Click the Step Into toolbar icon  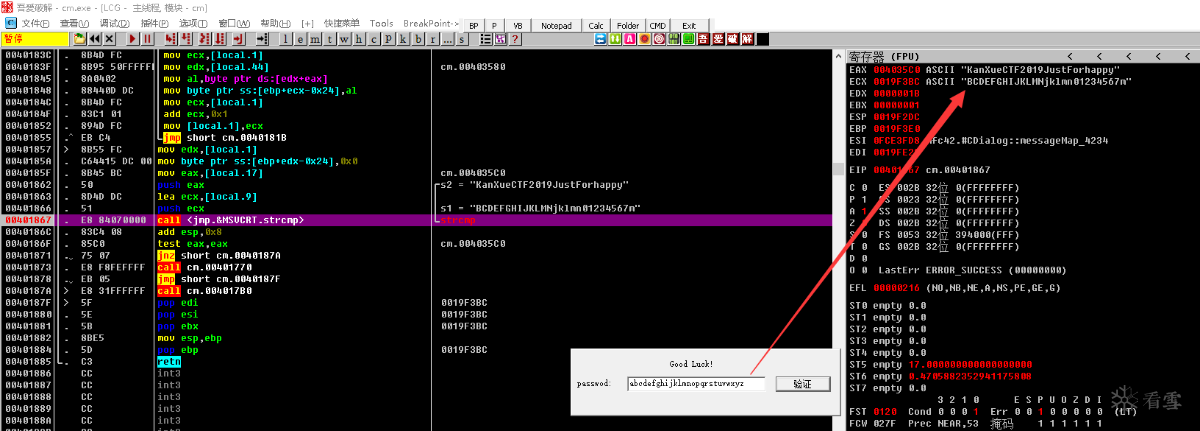click(x=171, y=39)
